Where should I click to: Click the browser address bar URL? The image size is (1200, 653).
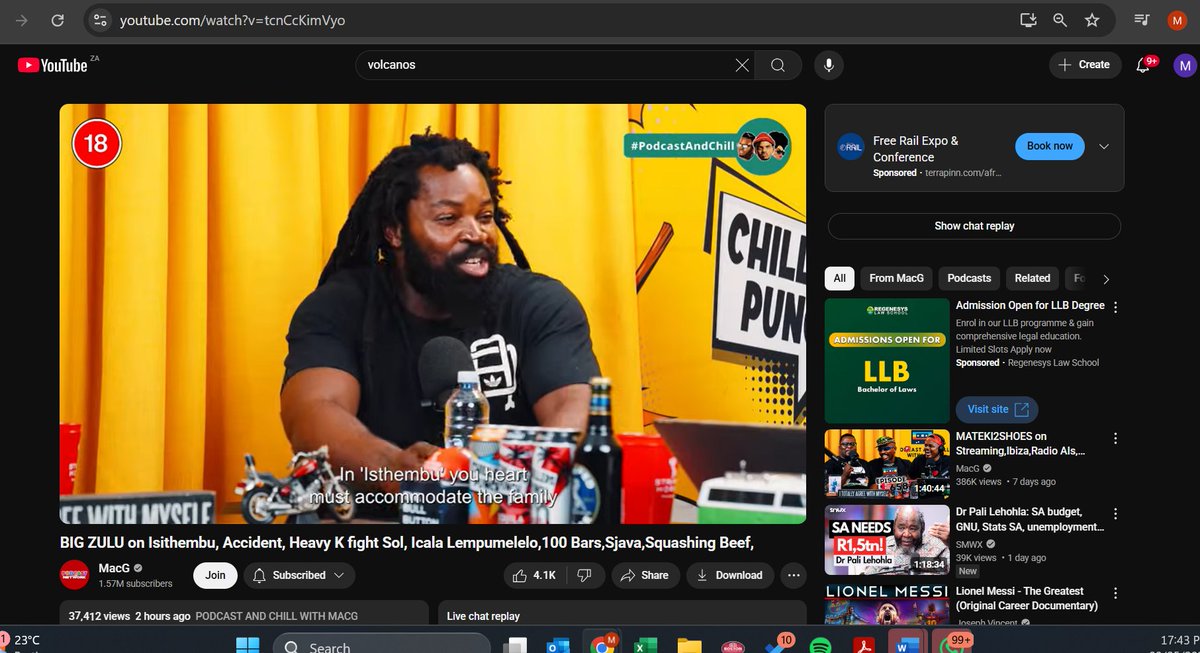point(232,20)
